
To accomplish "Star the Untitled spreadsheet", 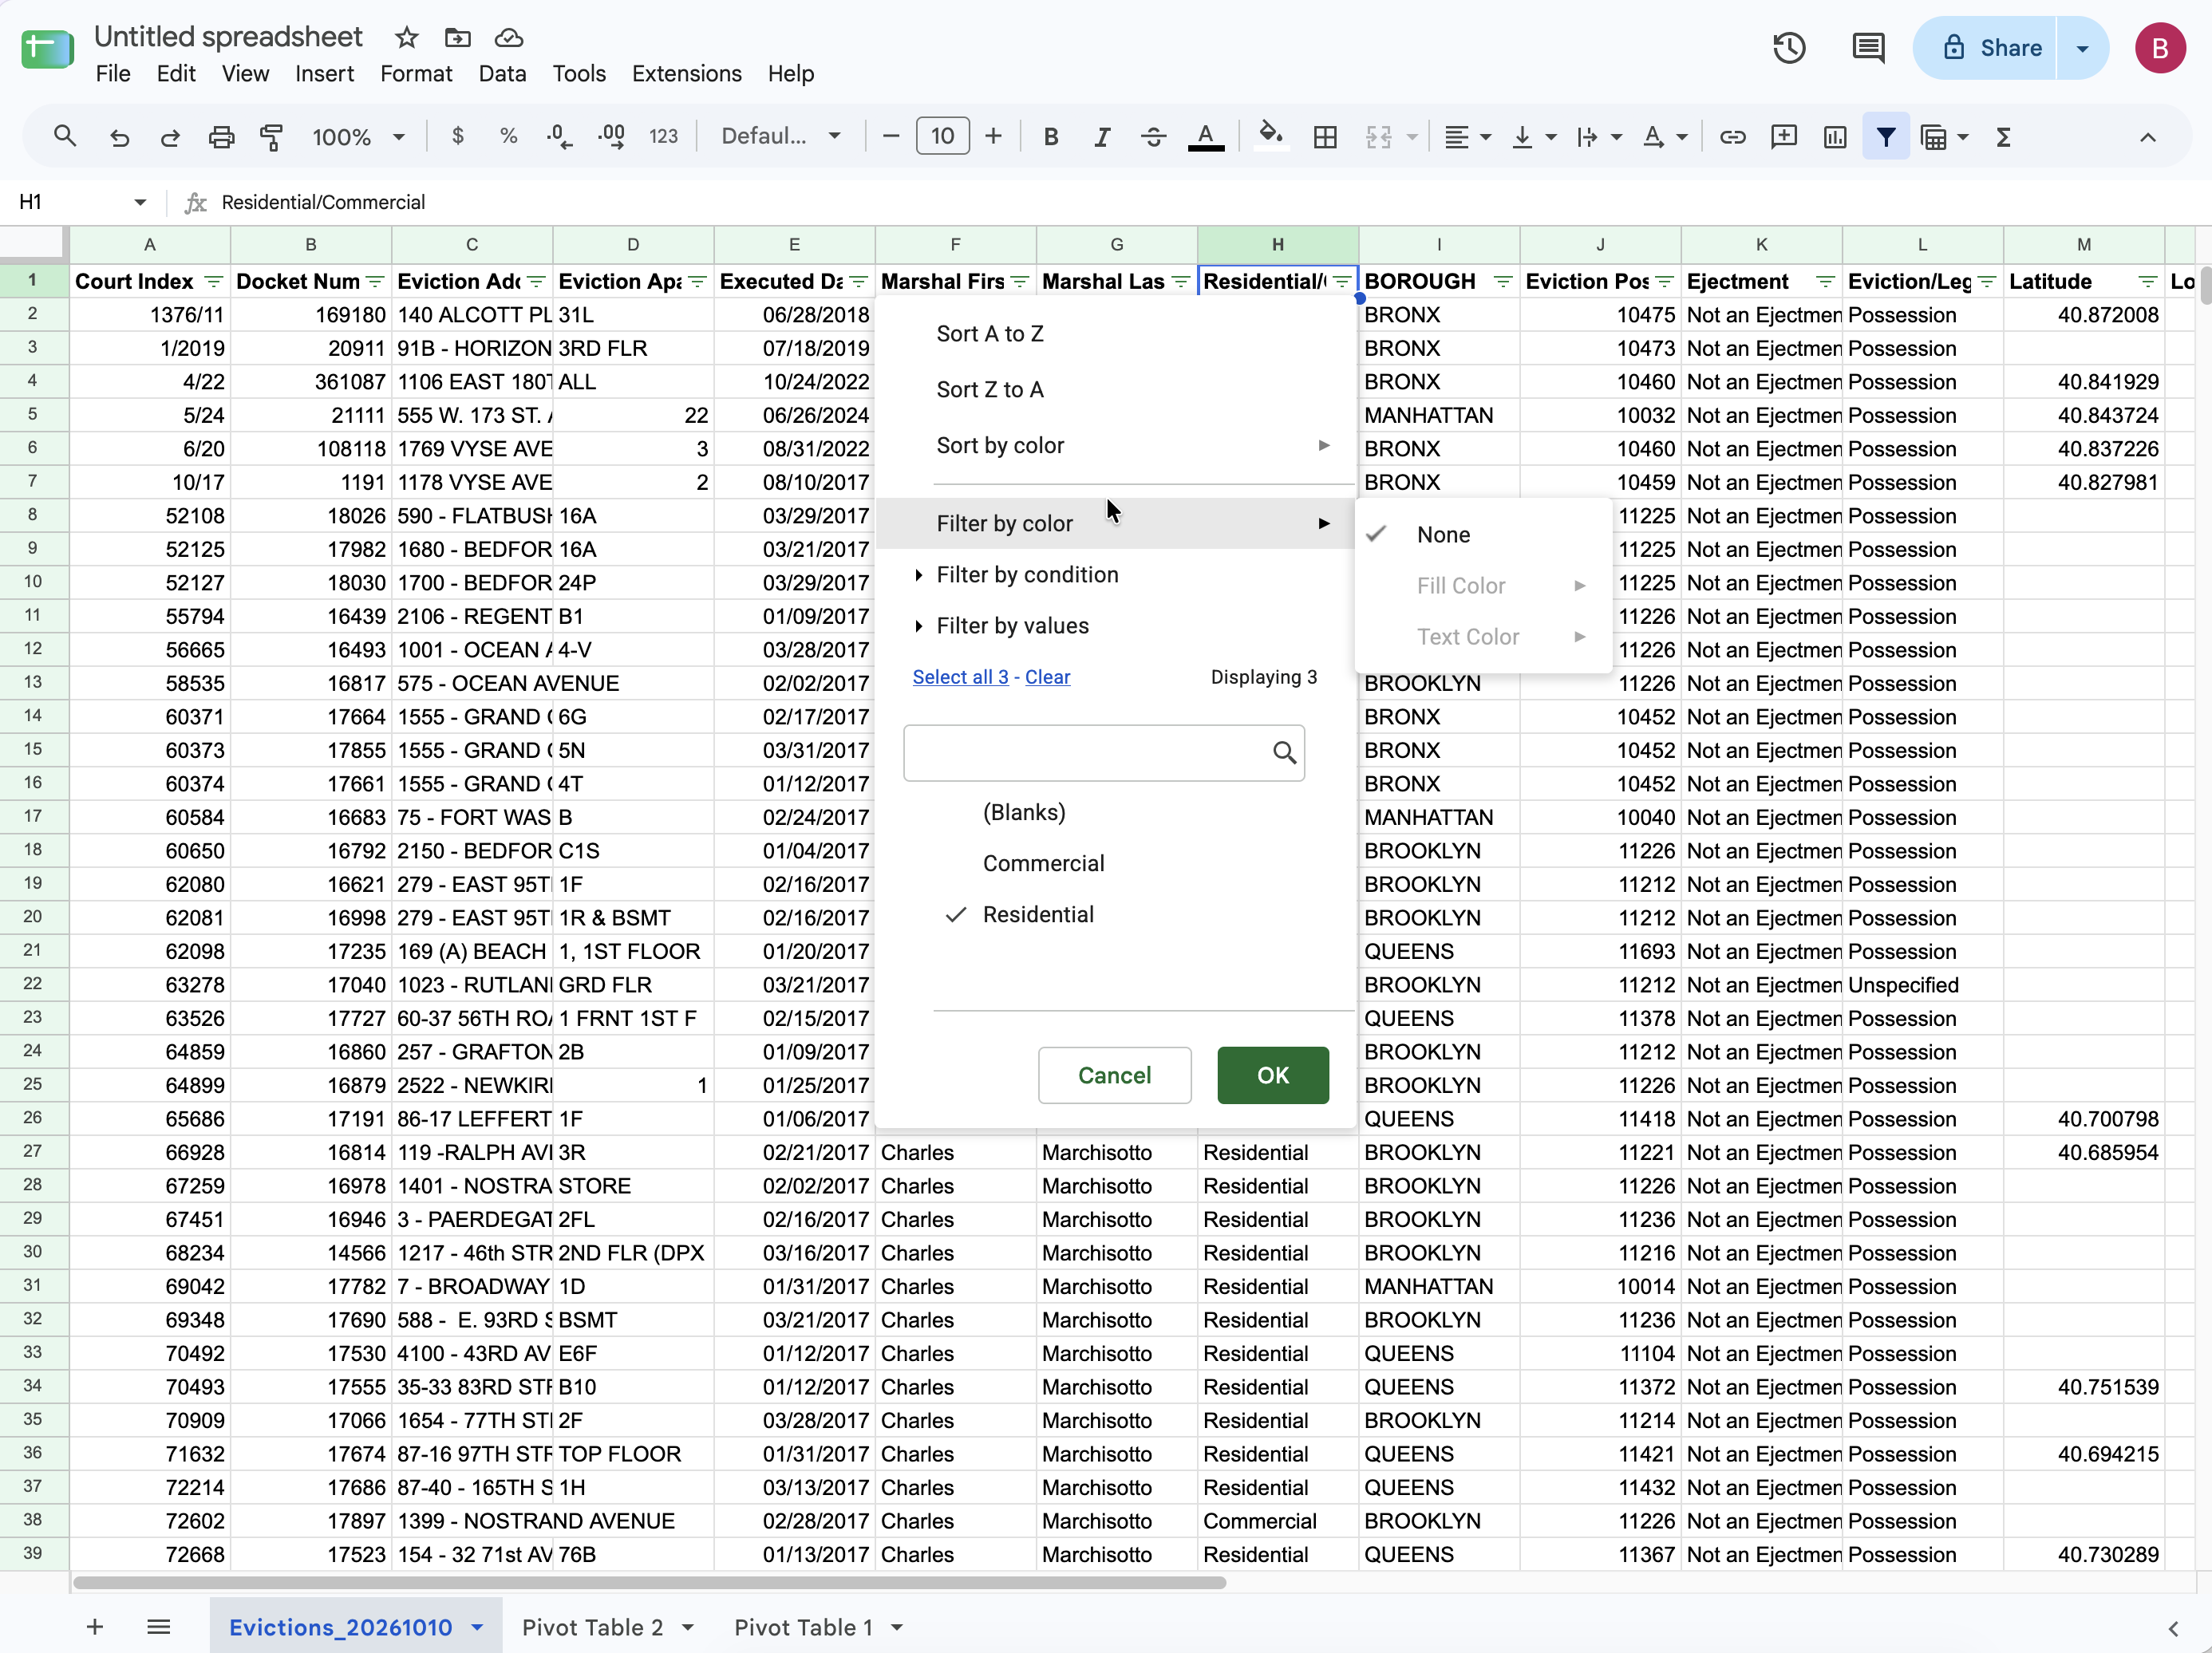I will (x=406, y=38).
